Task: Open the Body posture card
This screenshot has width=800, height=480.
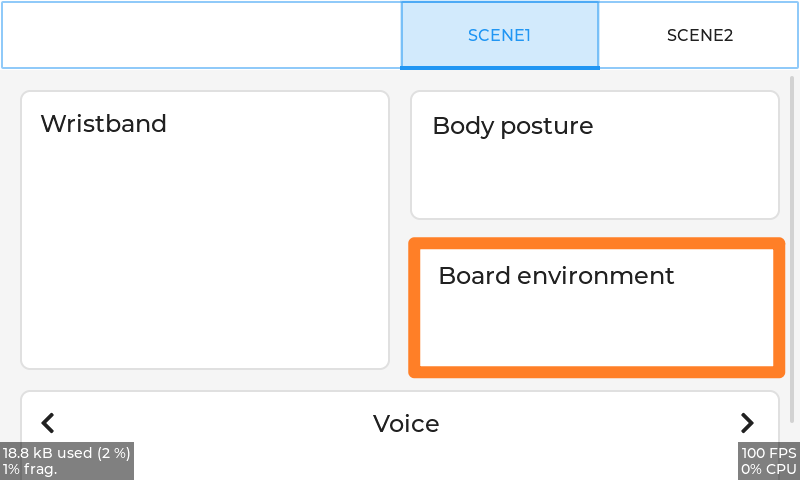Action: [594, 155]
